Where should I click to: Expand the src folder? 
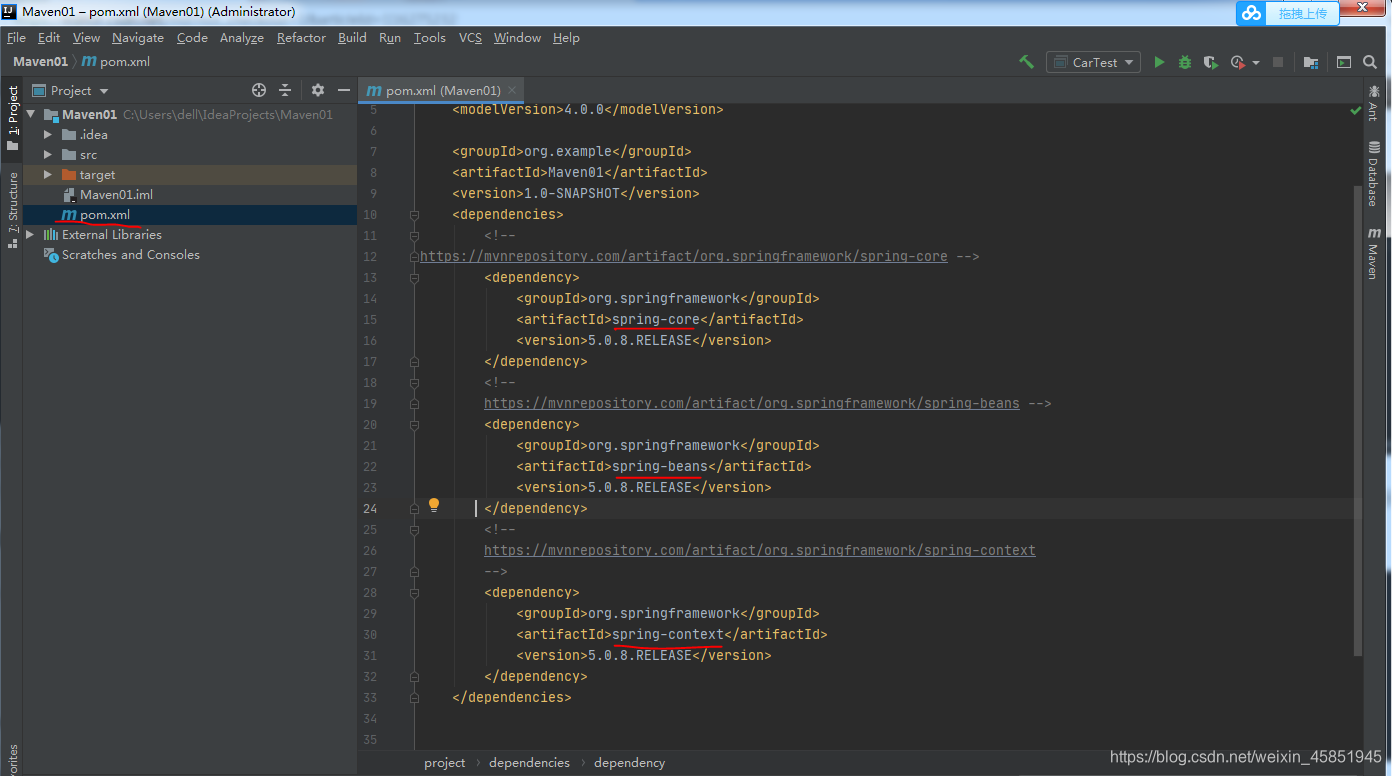tap(47, 155)
